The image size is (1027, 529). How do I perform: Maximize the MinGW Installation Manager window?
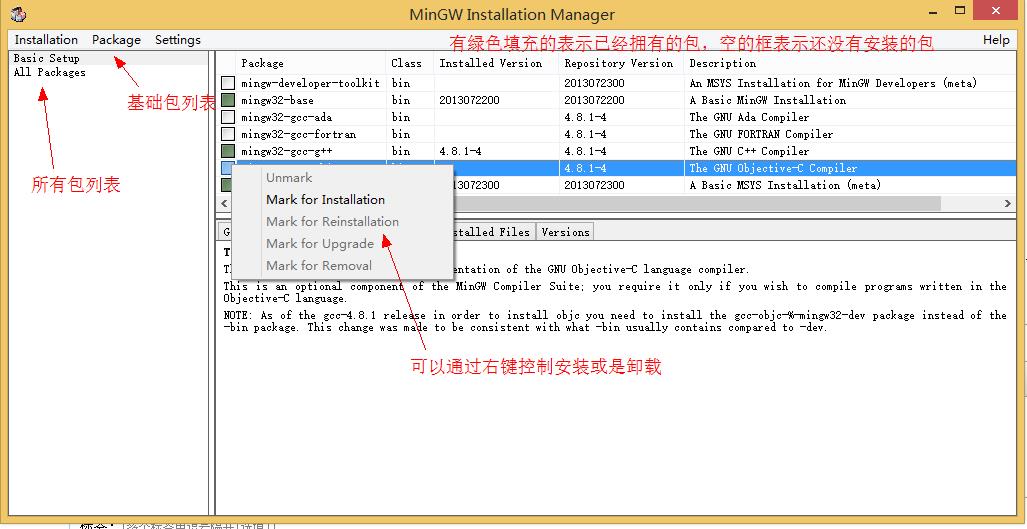coord(960,11)
